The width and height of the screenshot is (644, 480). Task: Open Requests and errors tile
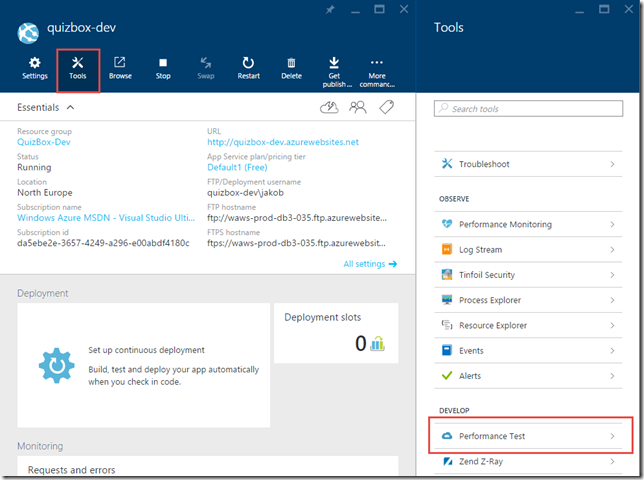[x=208, y=466]
